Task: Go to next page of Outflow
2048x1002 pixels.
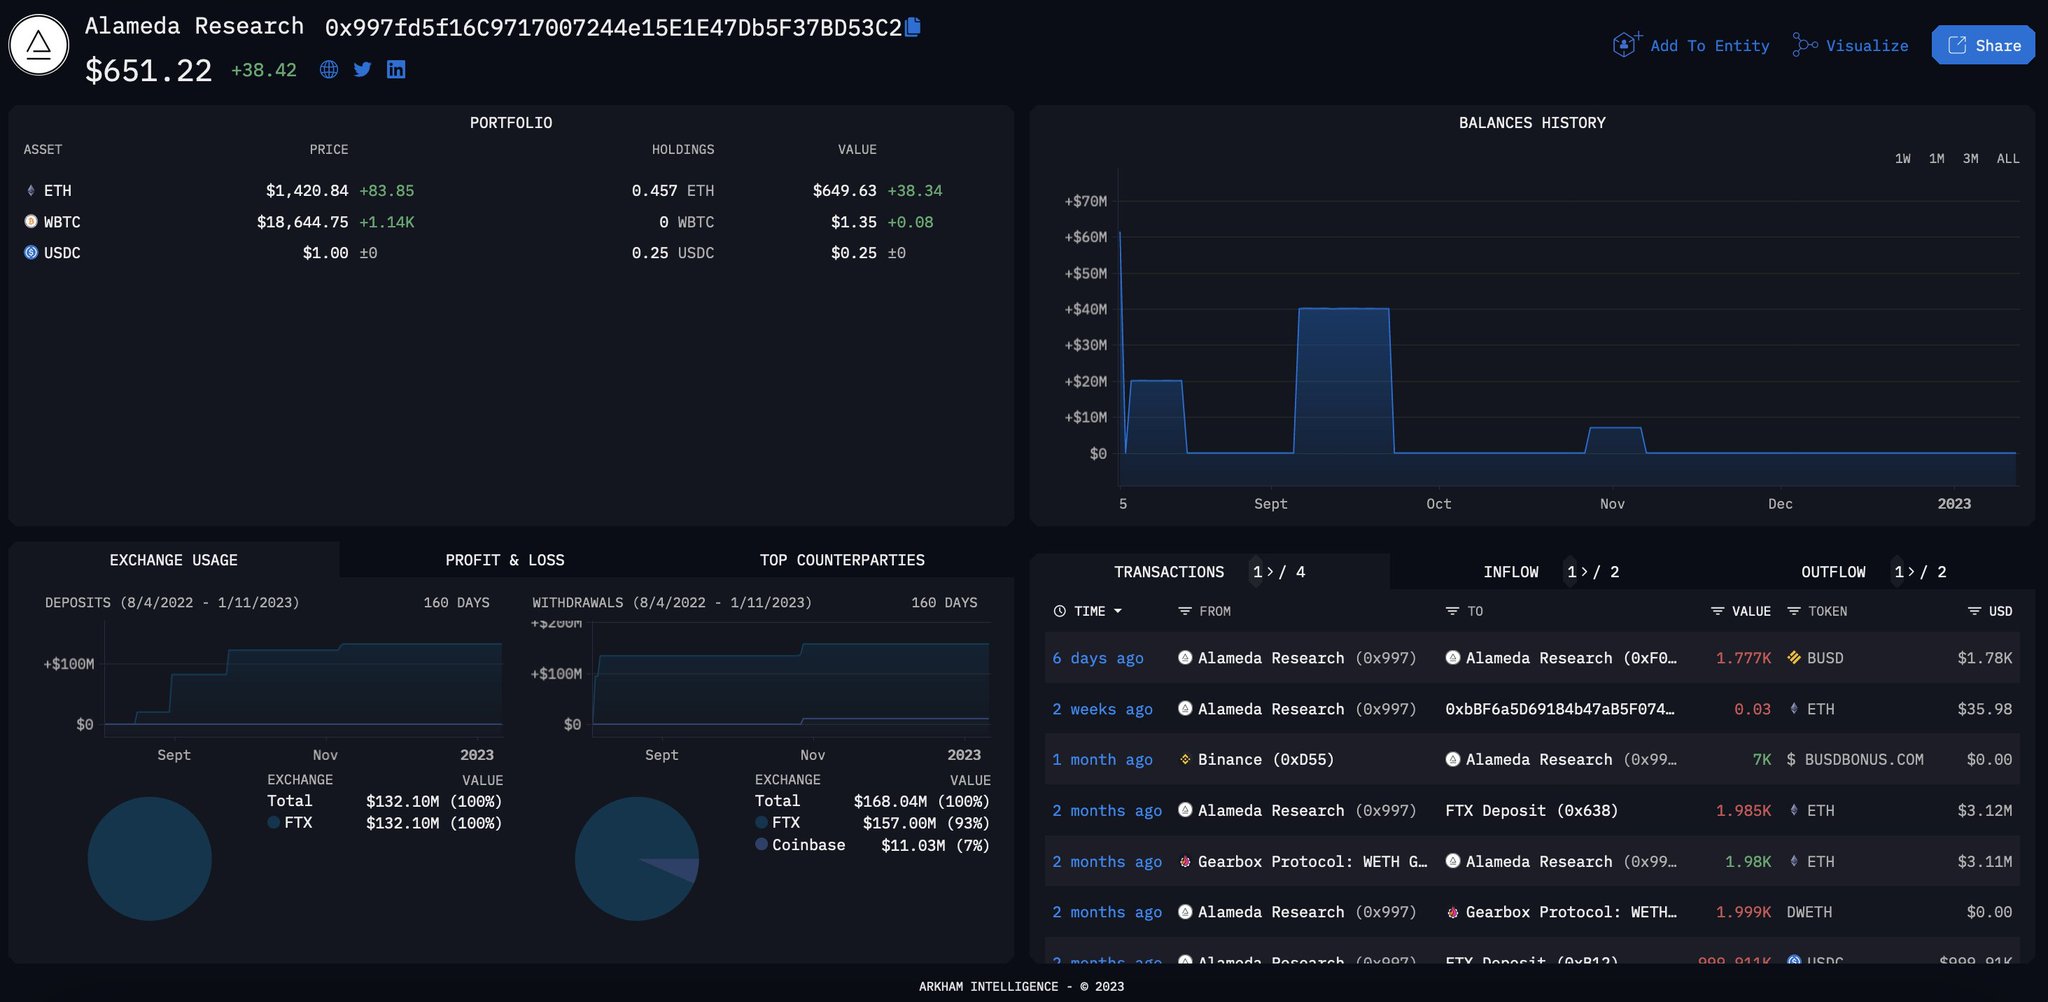Action: point(1911,572)
